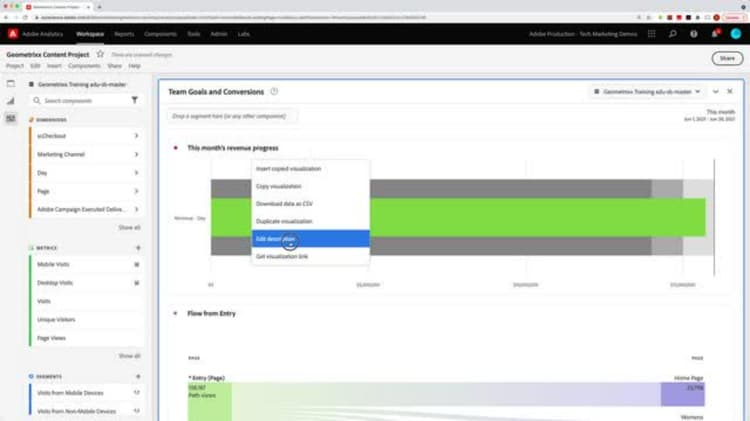Click the red status dot of revenue progress visualization
The width and height of the screenshot is (750, 421).
pos(176,148)
